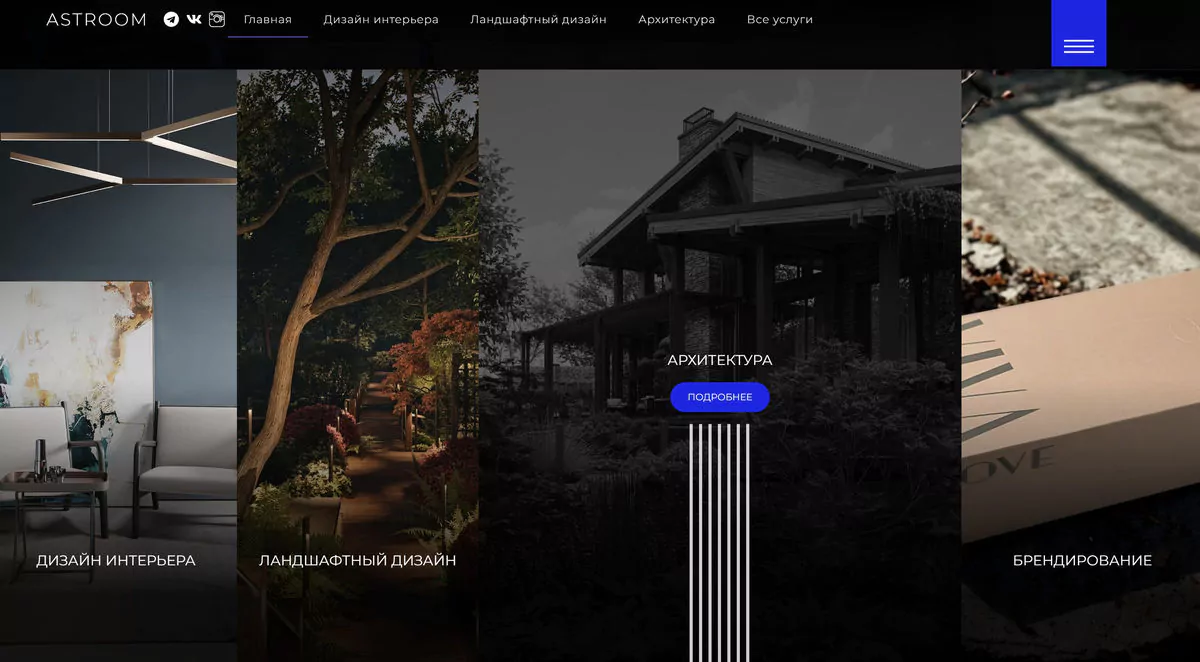Click the Подробнее button

[x=720, y=397]
